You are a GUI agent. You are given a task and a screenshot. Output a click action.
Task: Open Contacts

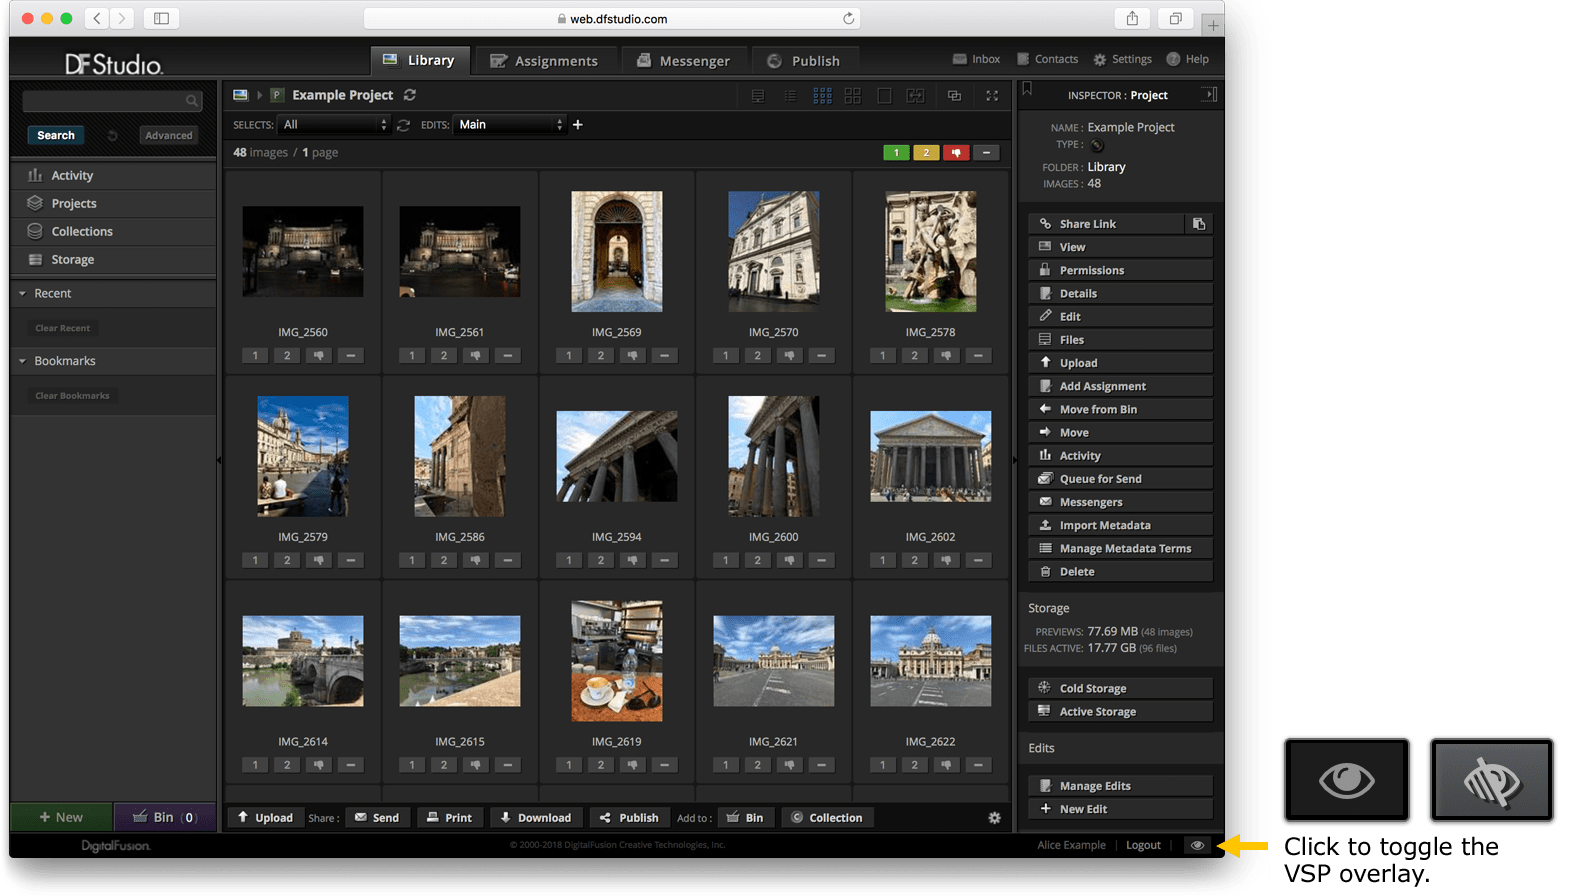point(1047,59)
